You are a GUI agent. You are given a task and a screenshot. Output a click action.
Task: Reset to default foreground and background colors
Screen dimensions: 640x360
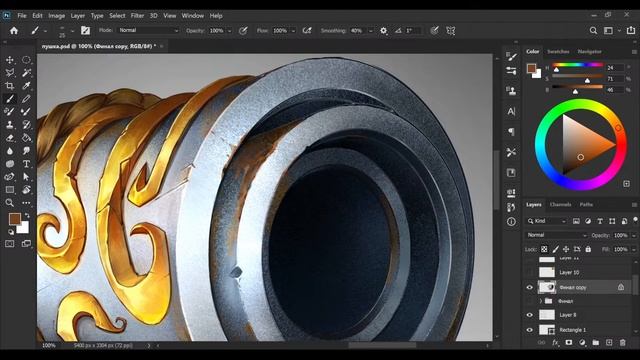point(11,232)
